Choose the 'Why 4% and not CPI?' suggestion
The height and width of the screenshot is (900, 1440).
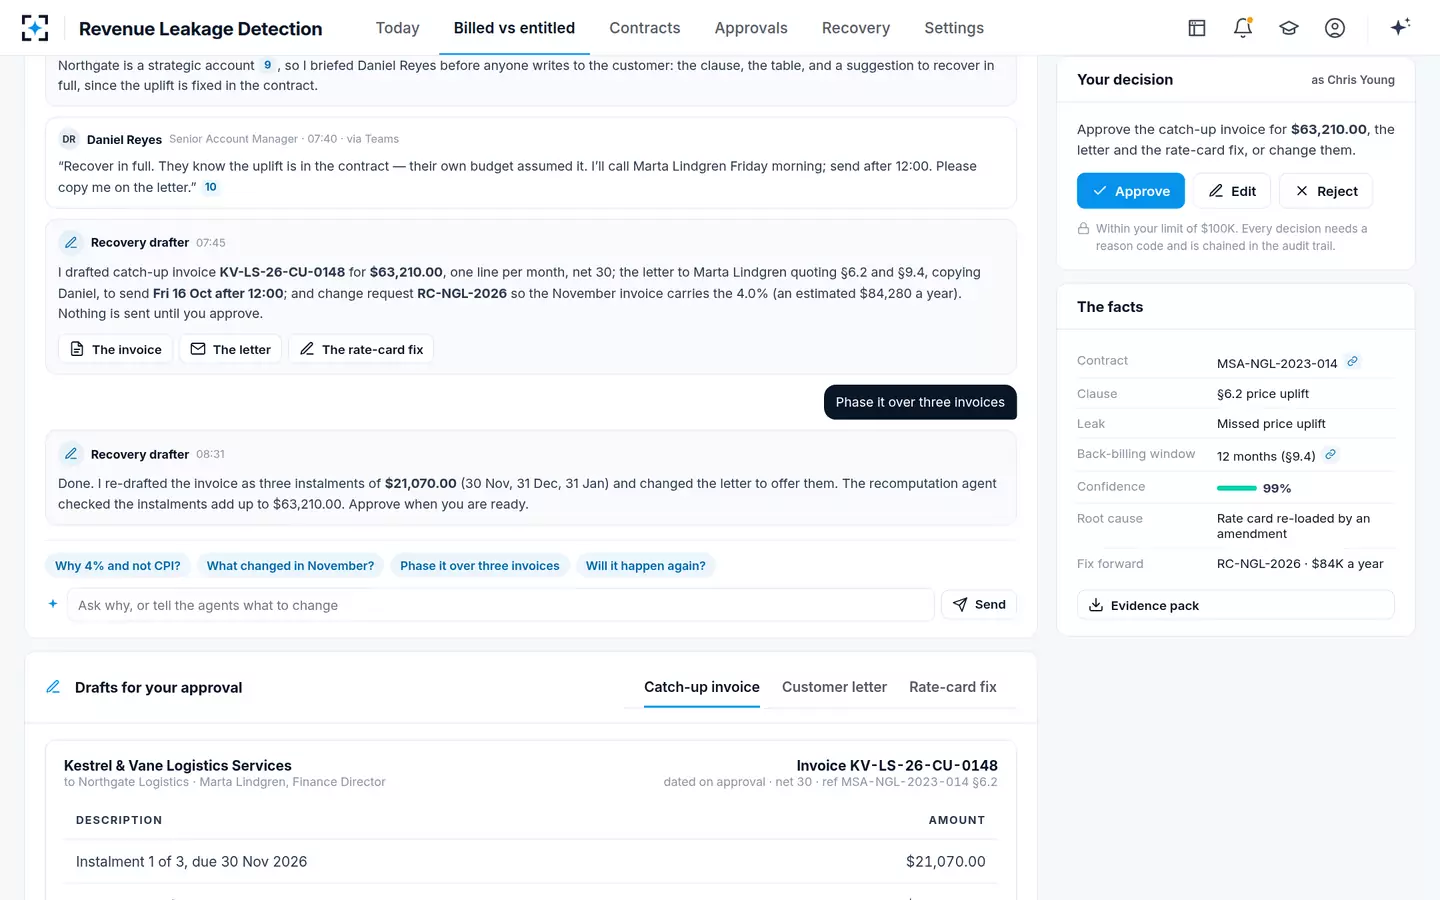118,566
